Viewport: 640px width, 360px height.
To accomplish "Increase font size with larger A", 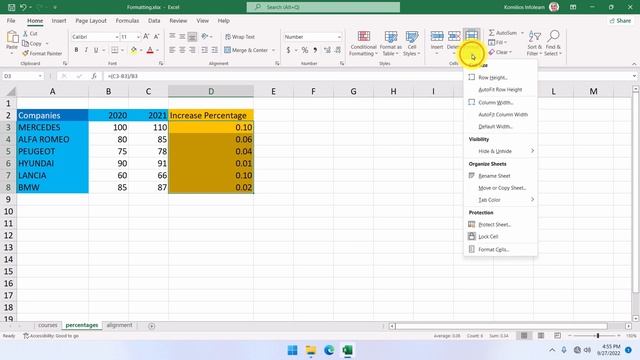I will click(x=146, y=37).
